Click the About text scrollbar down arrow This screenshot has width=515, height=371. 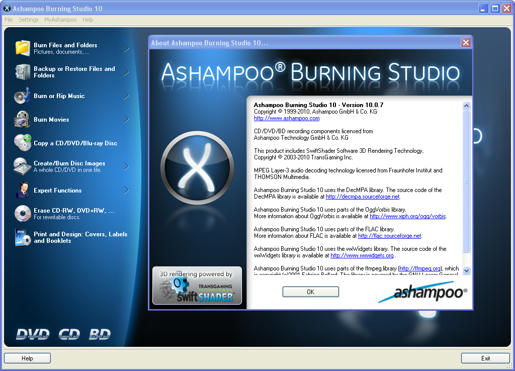(x=466, y=270)
